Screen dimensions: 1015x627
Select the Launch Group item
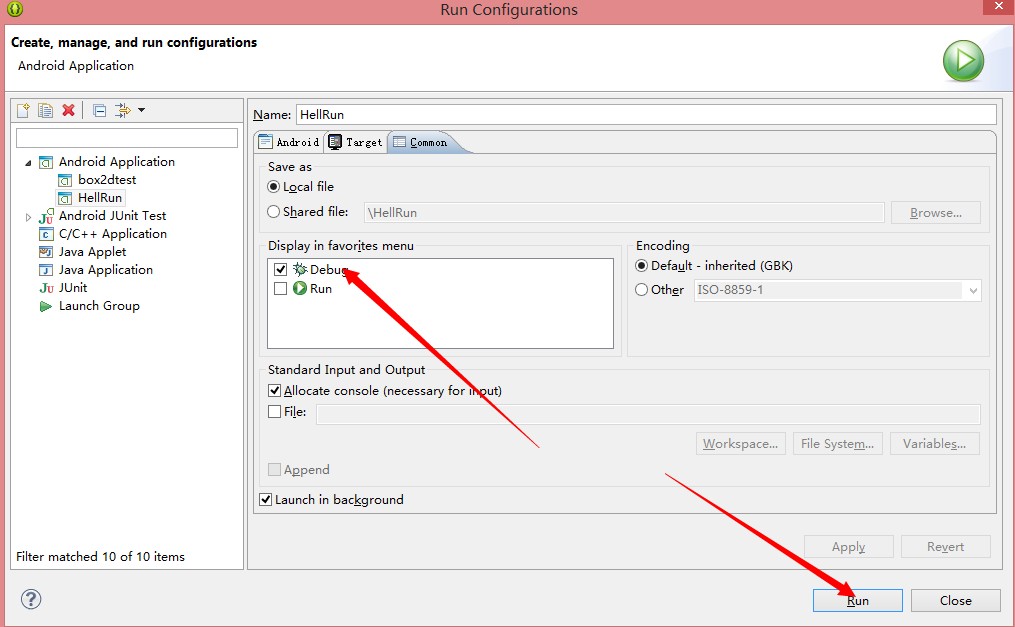[98, 306]
